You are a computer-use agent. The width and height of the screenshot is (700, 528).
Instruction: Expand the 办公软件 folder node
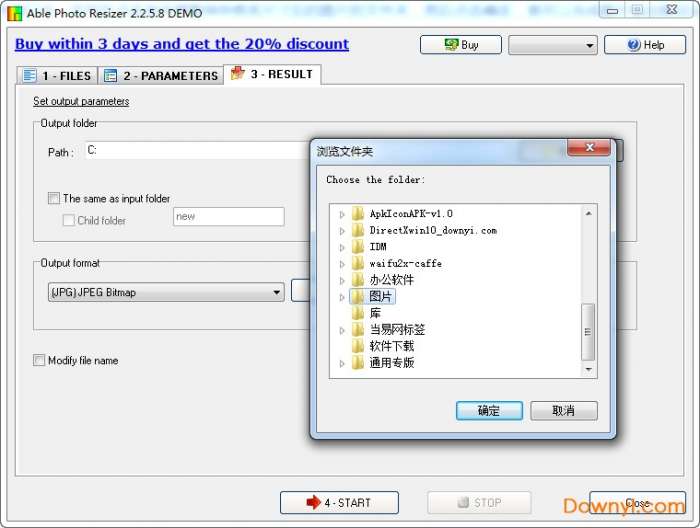pyautogui.click(x=342, y=280)
